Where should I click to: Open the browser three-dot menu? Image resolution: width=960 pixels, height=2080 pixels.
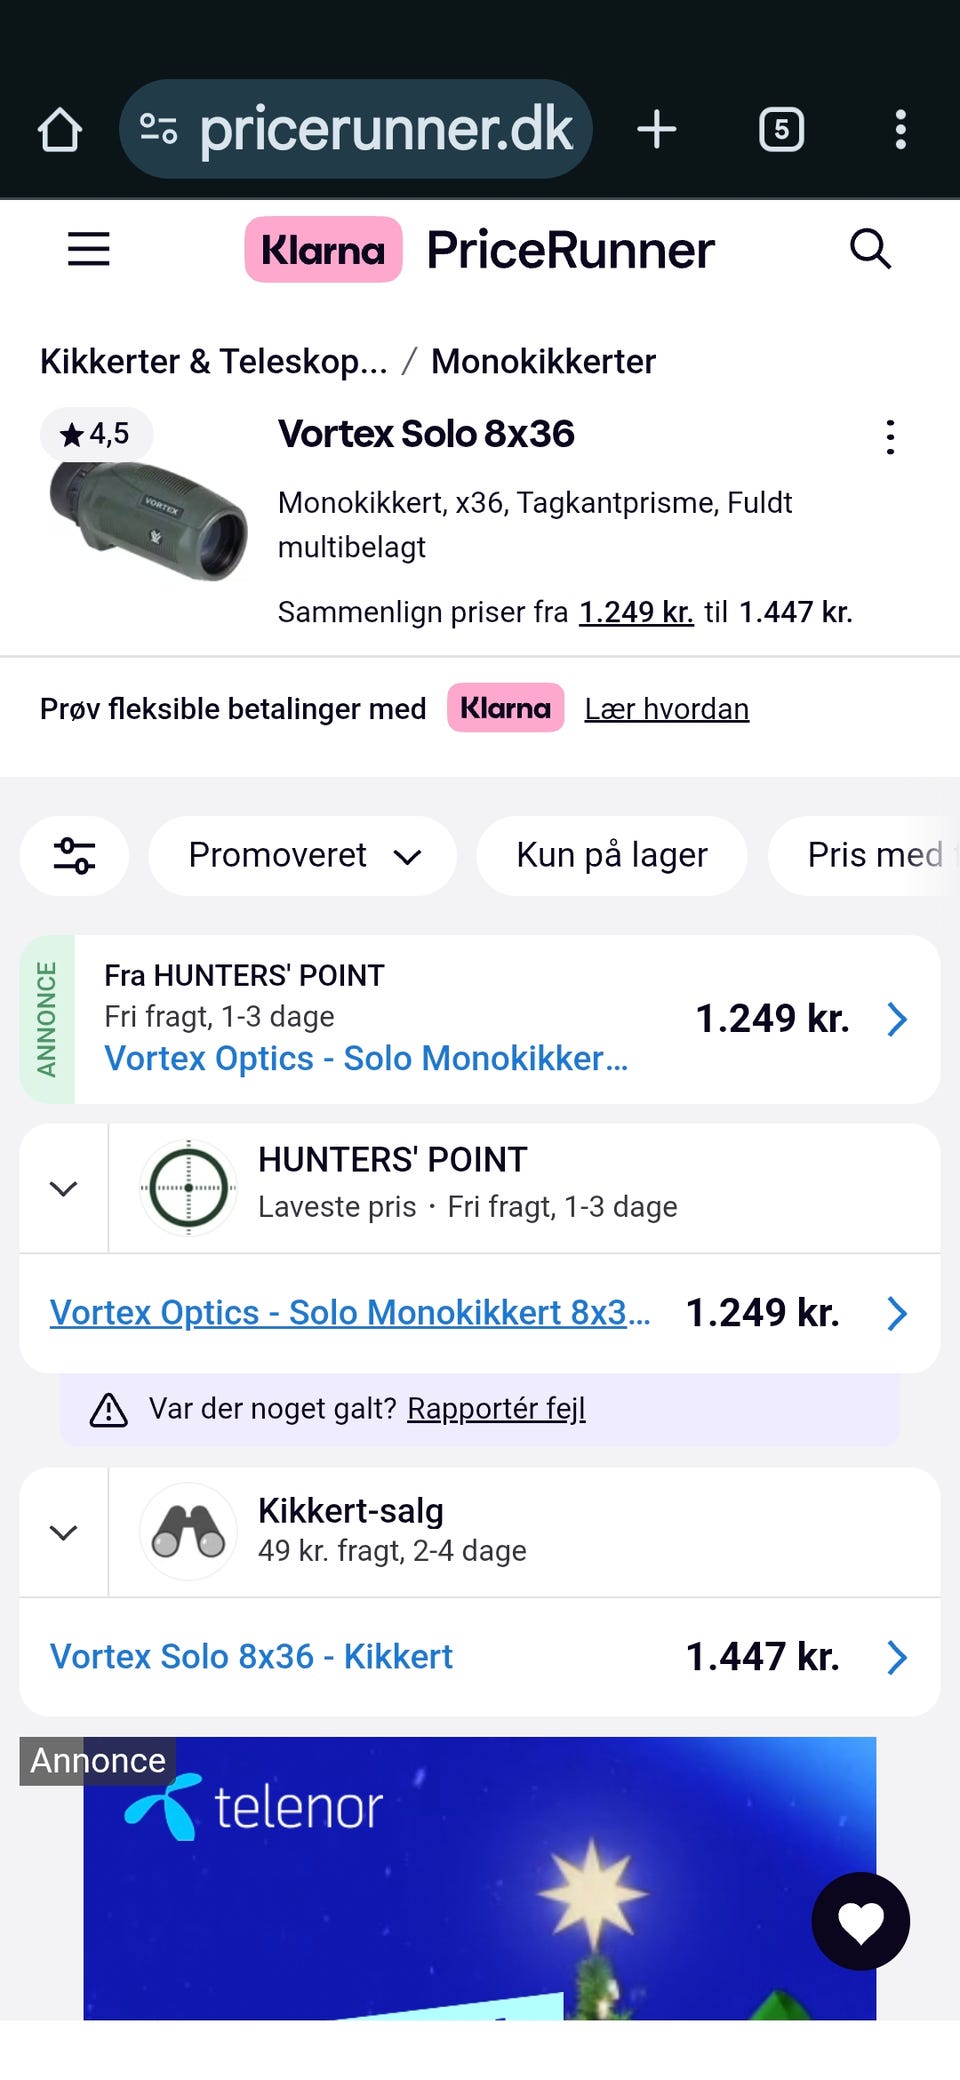point(900,130)
